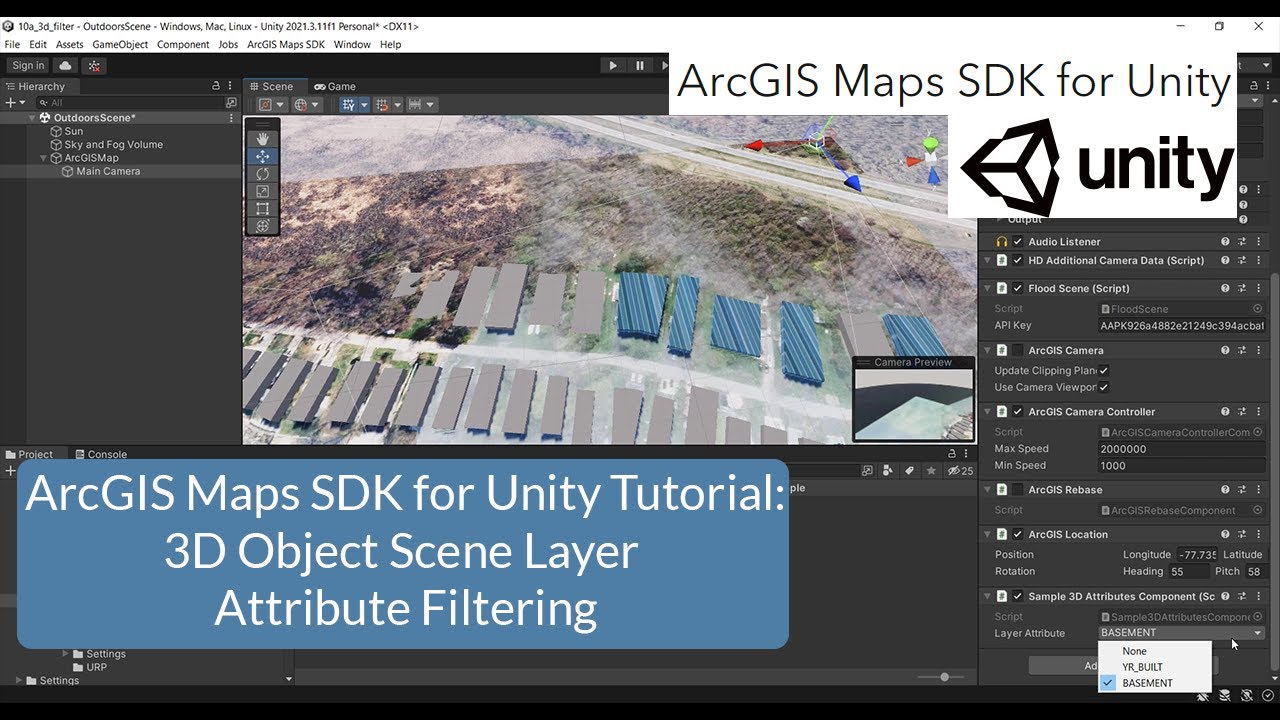Open the Window menu
This screenshot has width=1280, height=720.
pyautogui.click(x=352, y=44)
